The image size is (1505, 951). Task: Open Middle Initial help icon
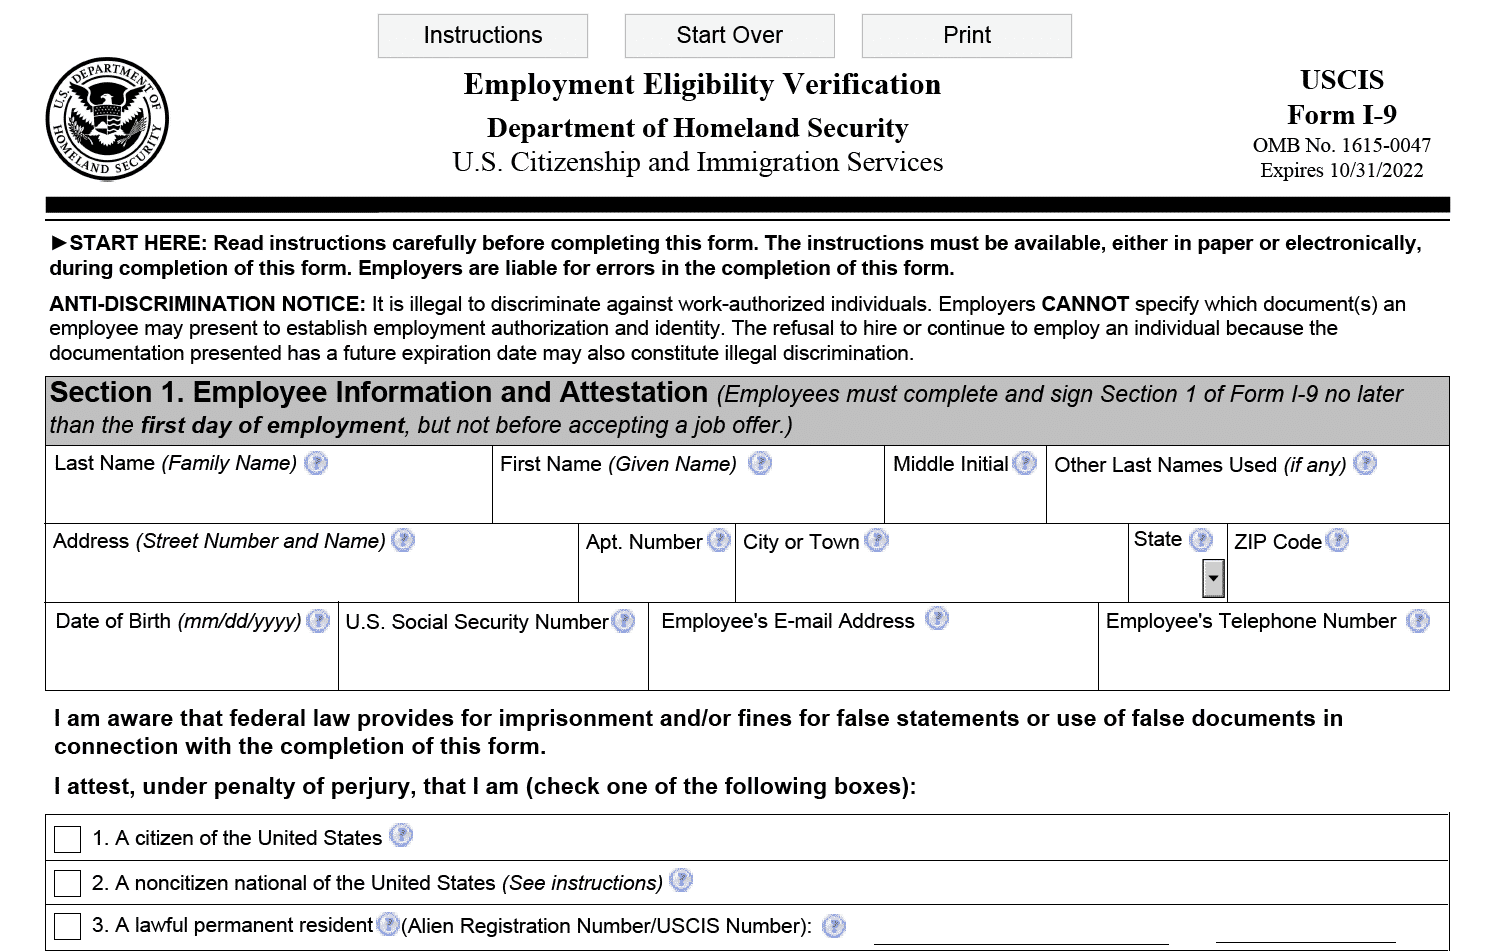tap(1024, 463)
